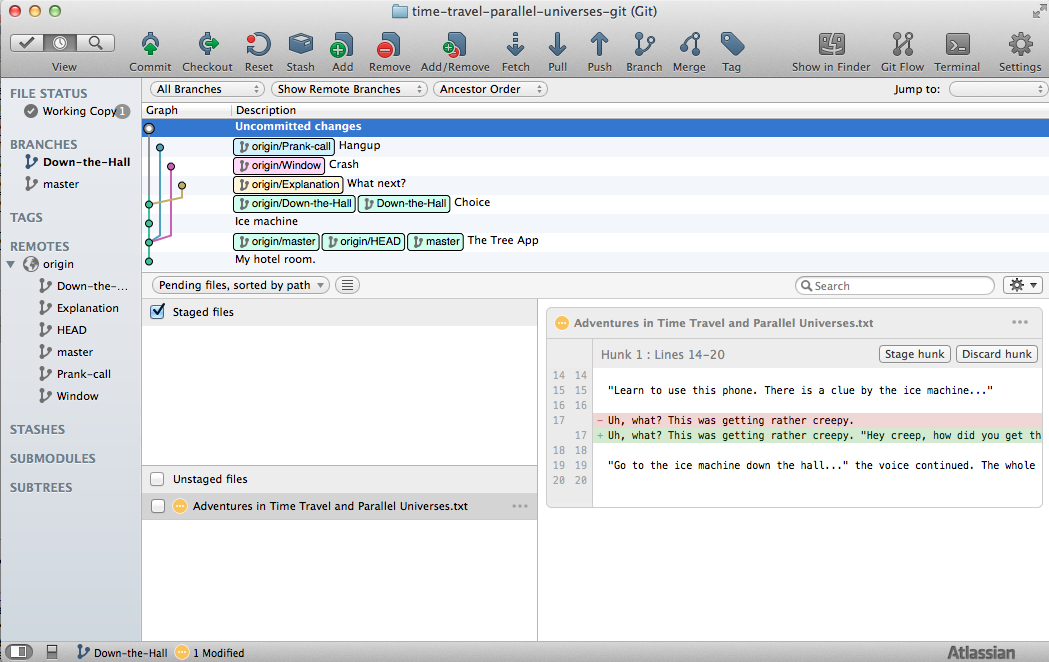This screenshot has width=1049, height=662.
Task: Open the Stash tool
Action: click(300, 45)
